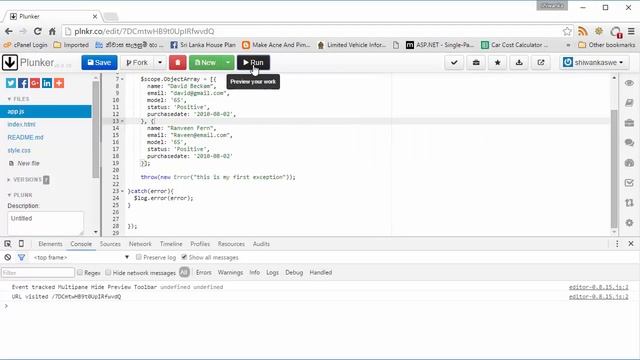This screenshot has width=640, height=360.
Task: Open New dropdown arrow
Action: click(x=228, y=62)
